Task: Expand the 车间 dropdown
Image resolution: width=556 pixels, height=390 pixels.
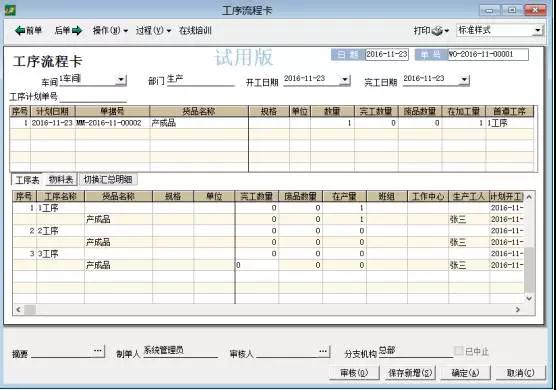Action: [121, 79]
